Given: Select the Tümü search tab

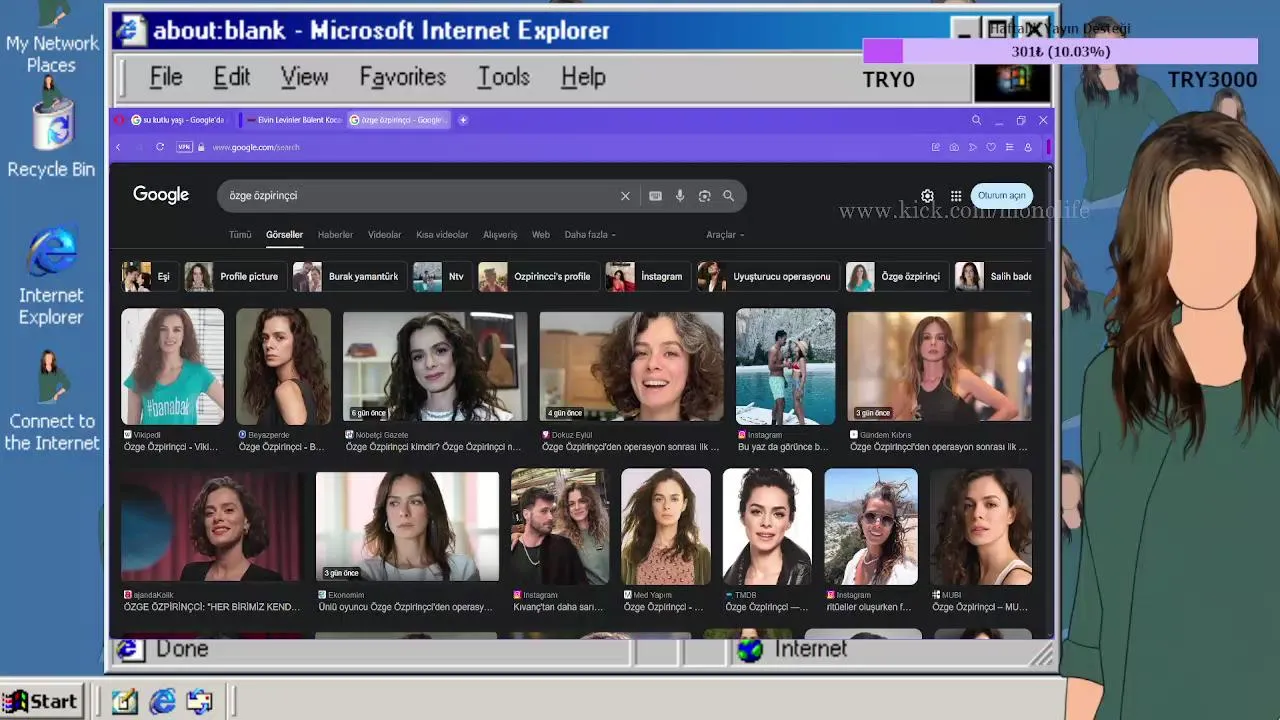Looking at the screenshot, I should (x=240, y=235).
